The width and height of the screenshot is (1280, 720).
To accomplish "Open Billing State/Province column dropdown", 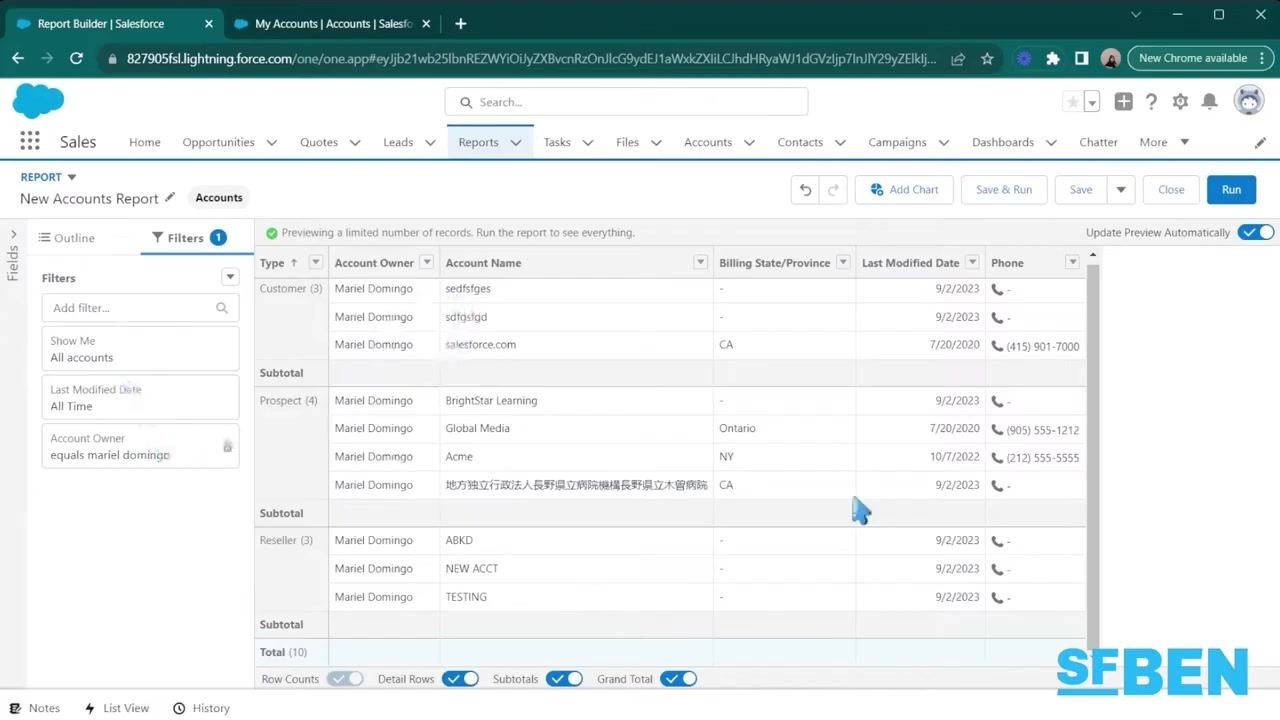I will (843, 263).
